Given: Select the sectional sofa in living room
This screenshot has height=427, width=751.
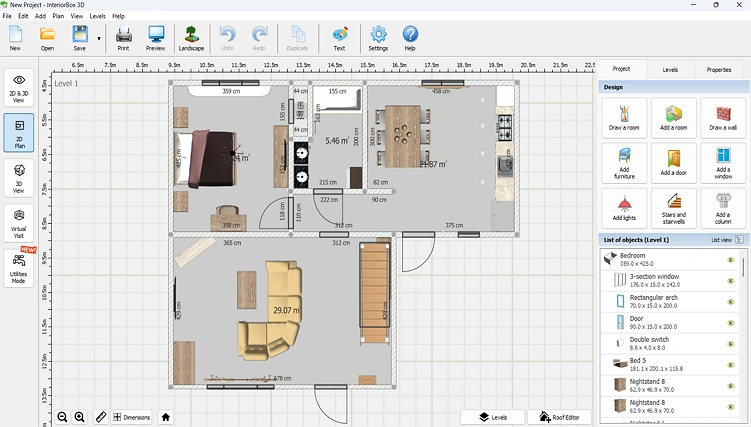Looking at the screenshot, I should click(271, 310).
